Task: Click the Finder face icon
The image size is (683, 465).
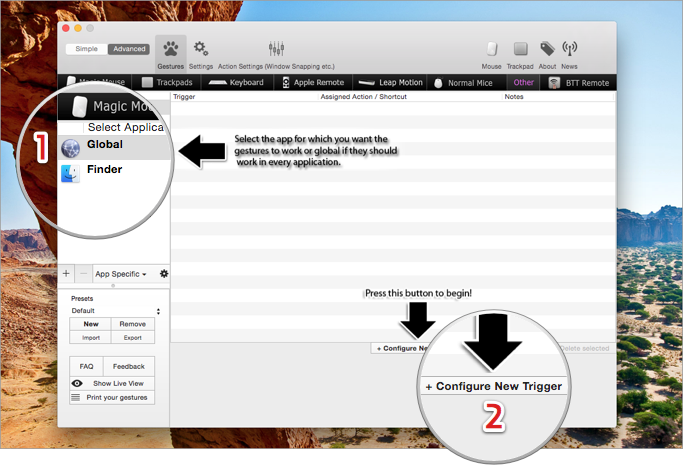Action: point(70,173)
